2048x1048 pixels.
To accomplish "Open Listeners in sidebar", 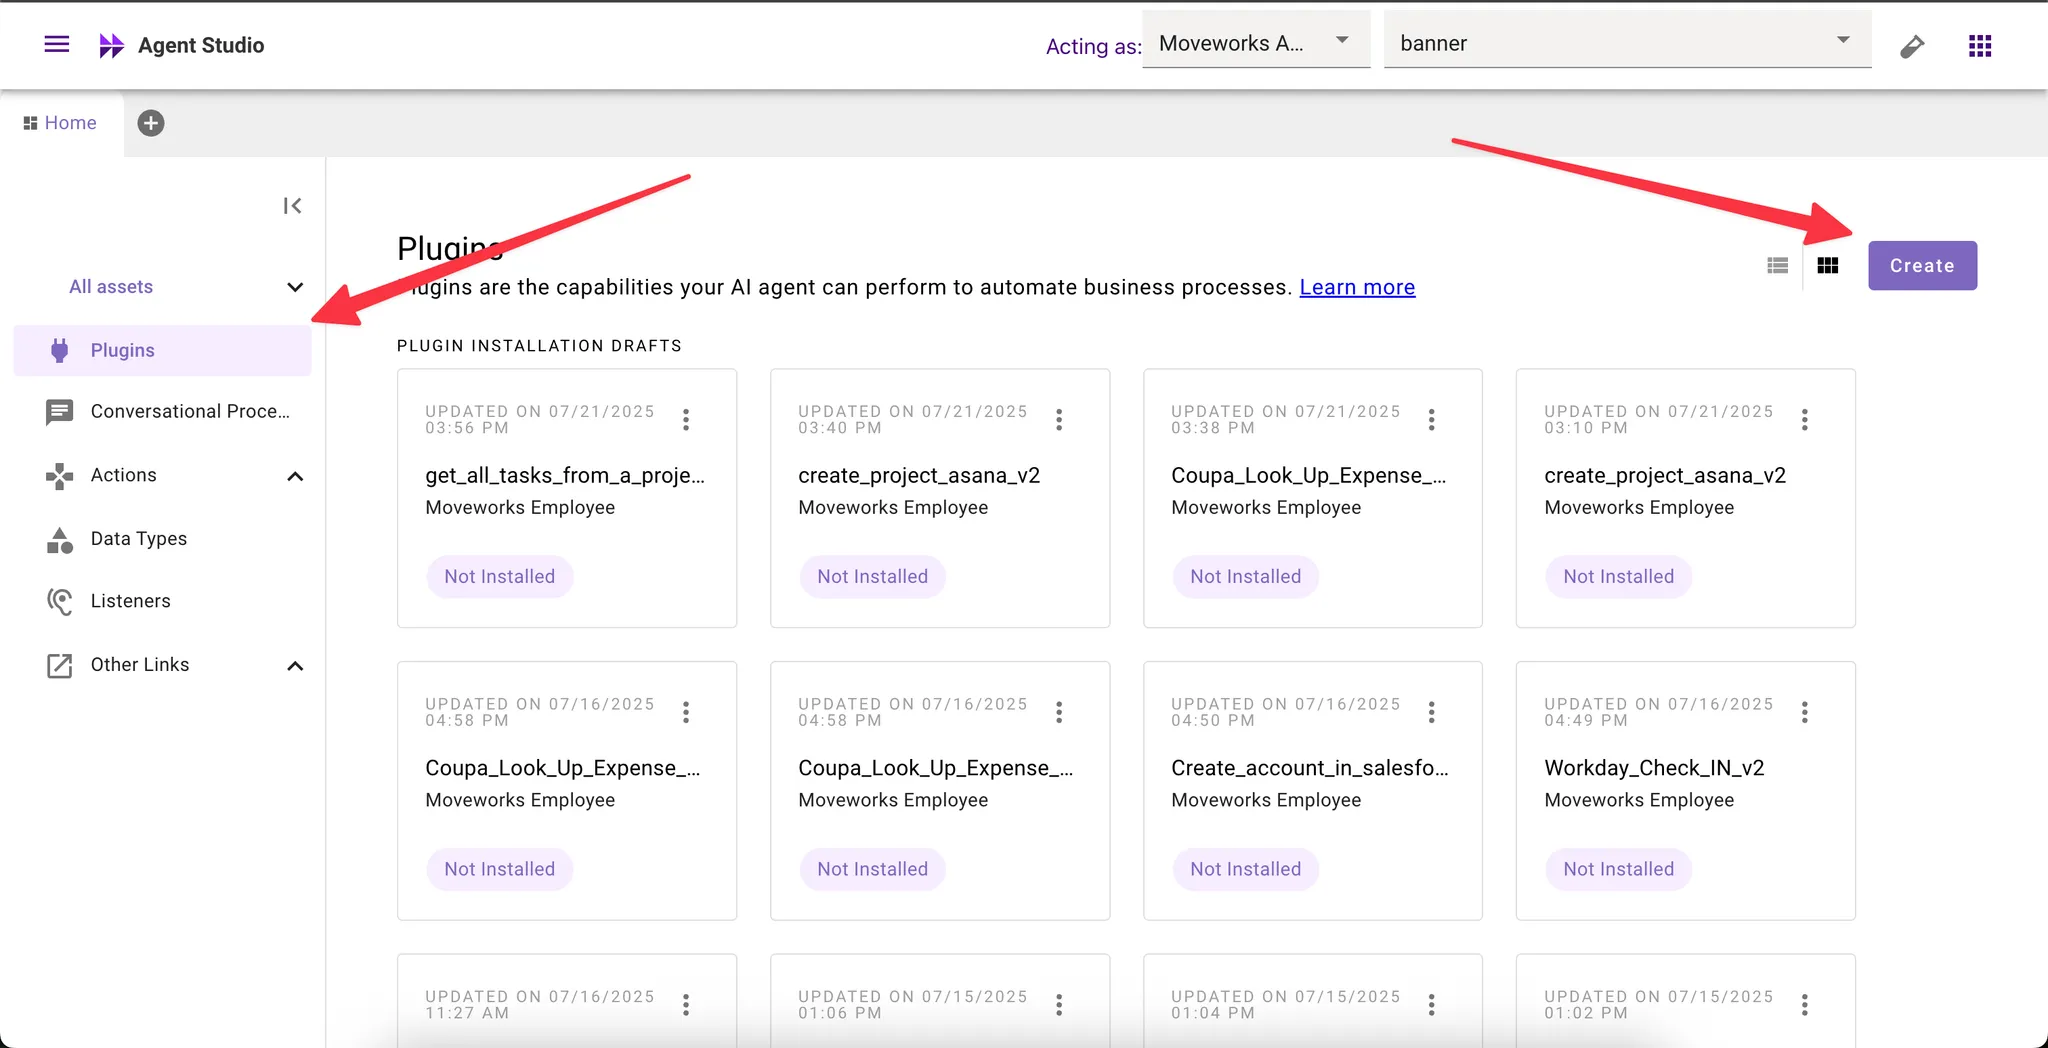I will pyautogui.click(x=131, y=601).
